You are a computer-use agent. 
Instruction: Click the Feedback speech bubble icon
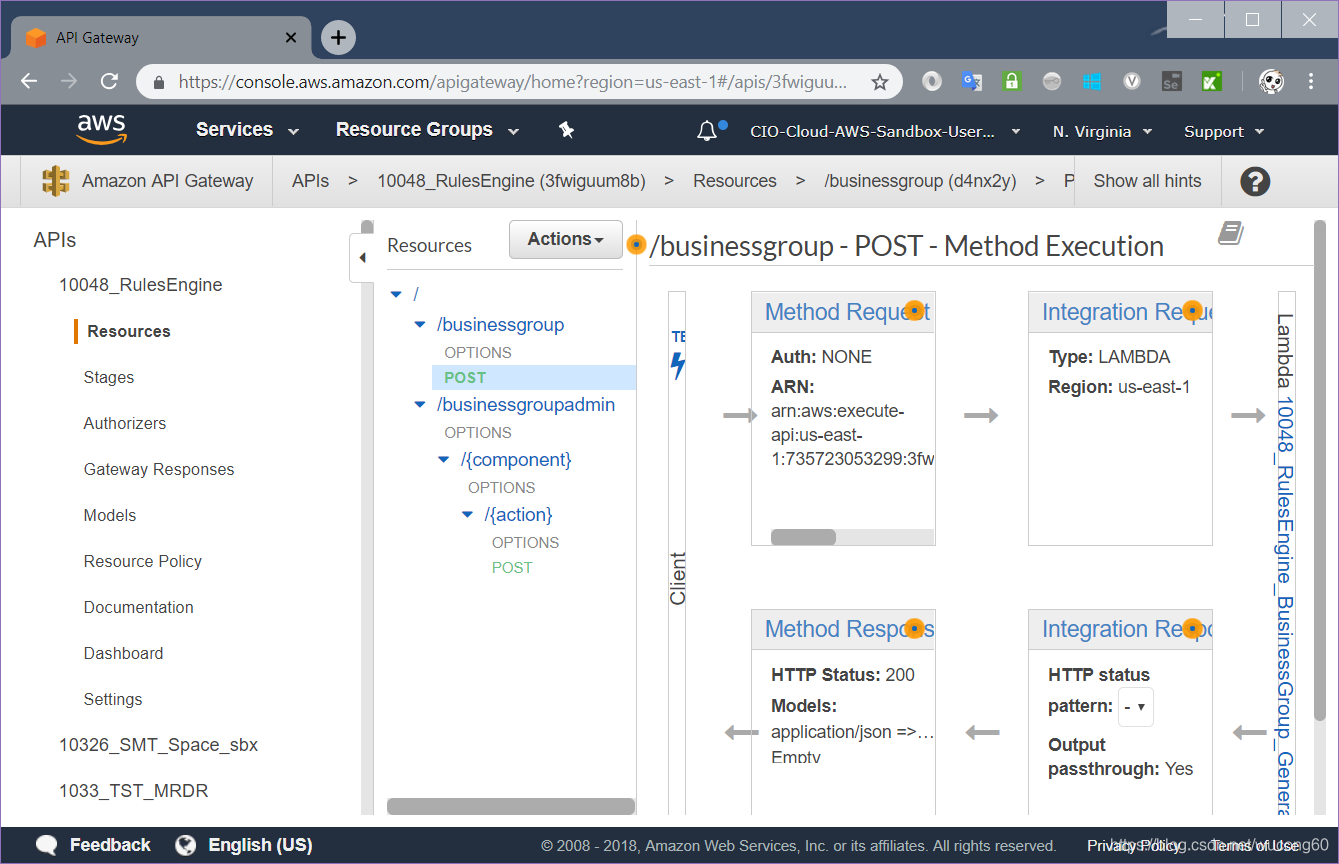47,845
